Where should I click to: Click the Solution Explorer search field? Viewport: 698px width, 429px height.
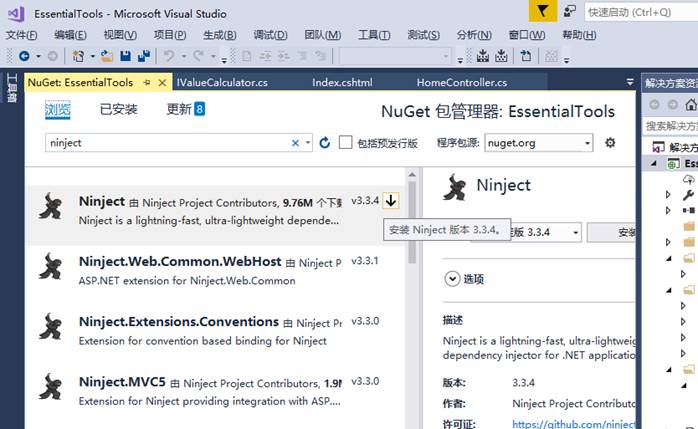point(671,126)
